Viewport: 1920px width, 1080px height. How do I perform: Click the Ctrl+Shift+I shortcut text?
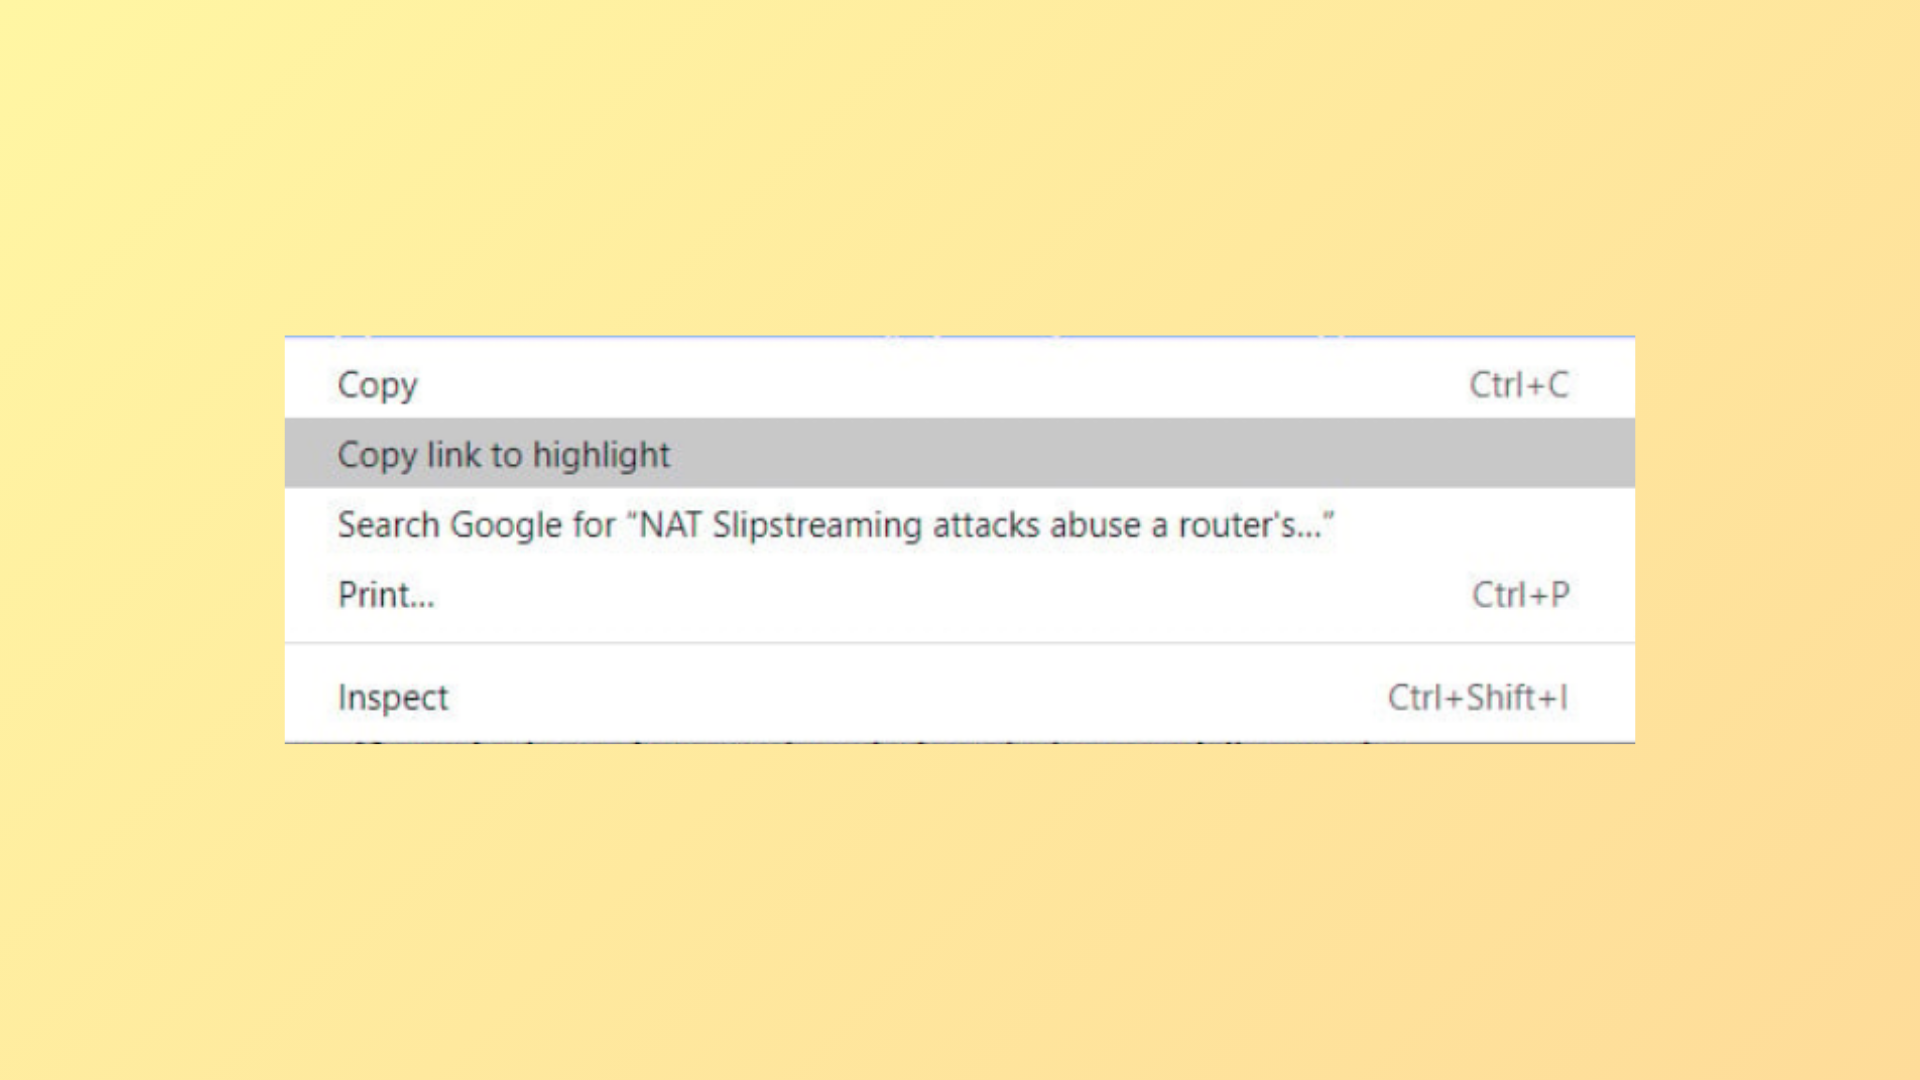point(1477,697)
